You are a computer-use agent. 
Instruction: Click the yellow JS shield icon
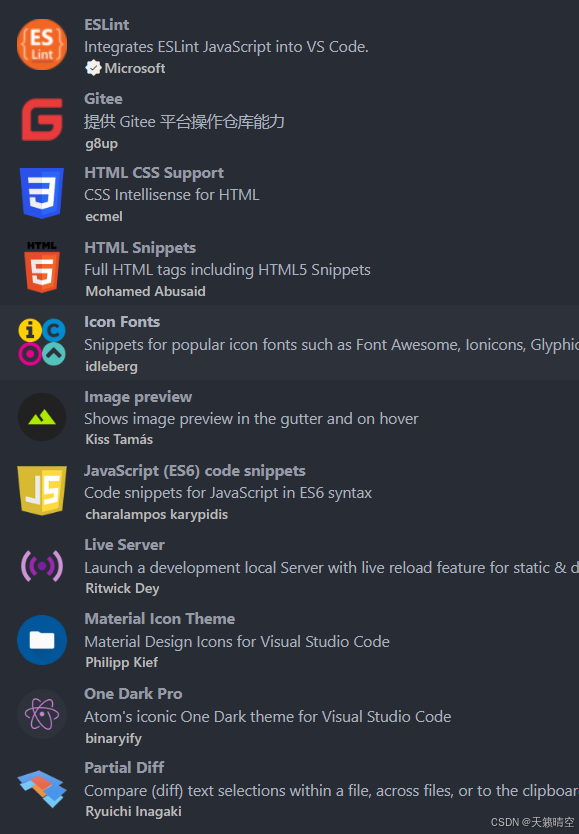[x=42, y=490]
